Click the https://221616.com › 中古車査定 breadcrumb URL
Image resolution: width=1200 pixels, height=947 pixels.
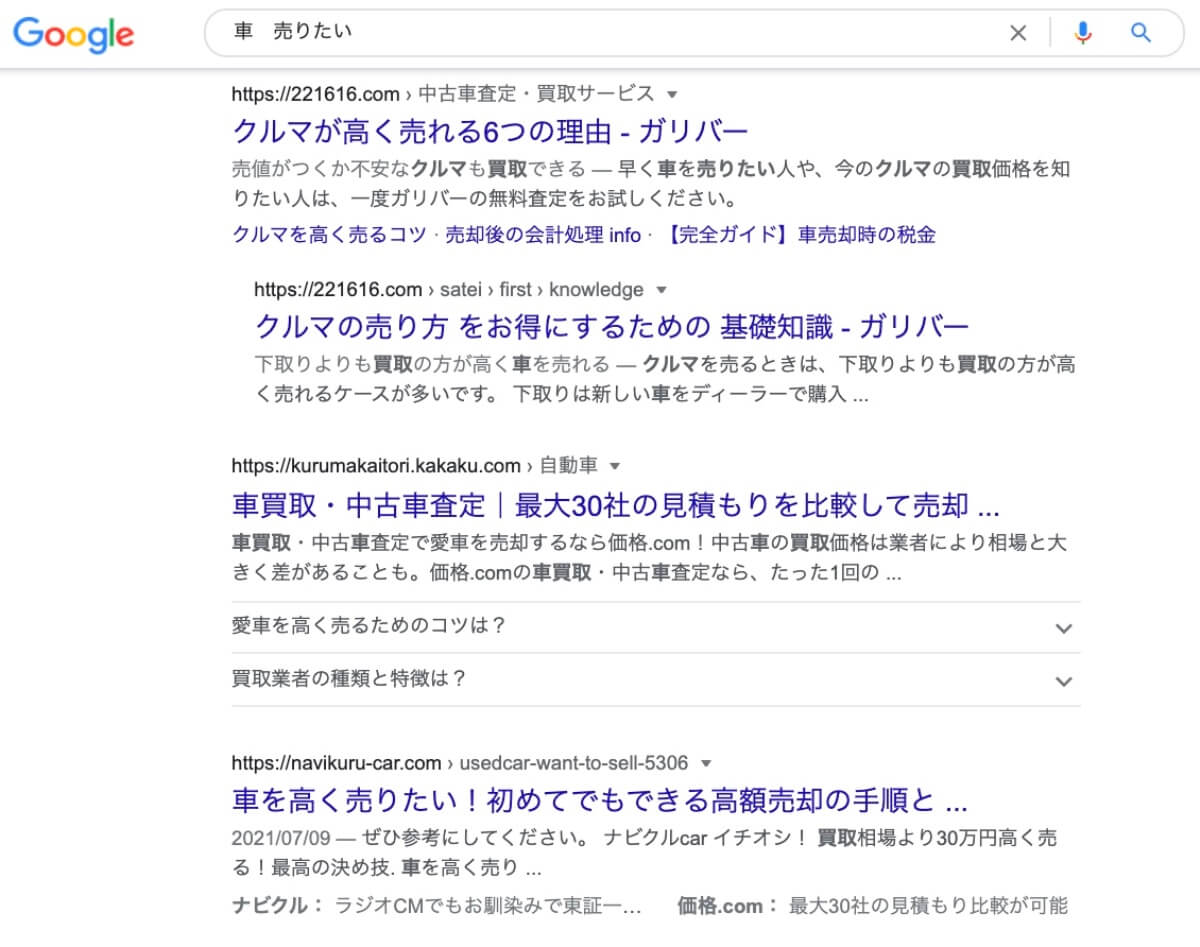[x=443, y=94]
